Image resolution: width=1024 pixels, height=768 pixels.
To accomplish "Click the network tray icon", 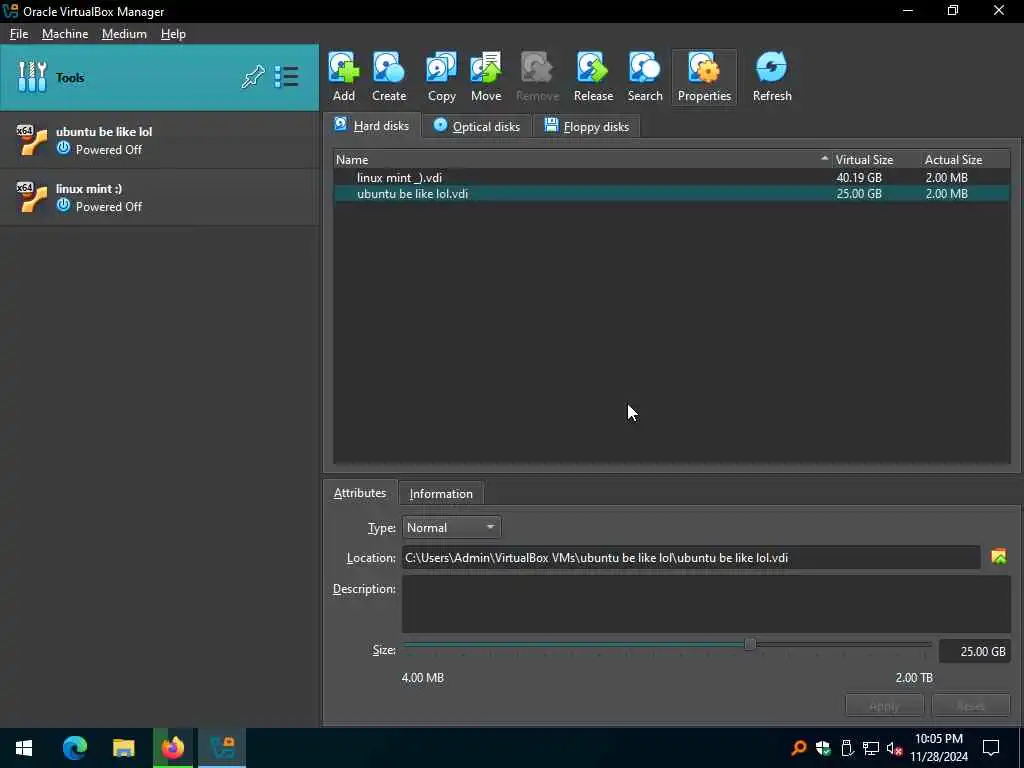I will click(x=870, y=748).
